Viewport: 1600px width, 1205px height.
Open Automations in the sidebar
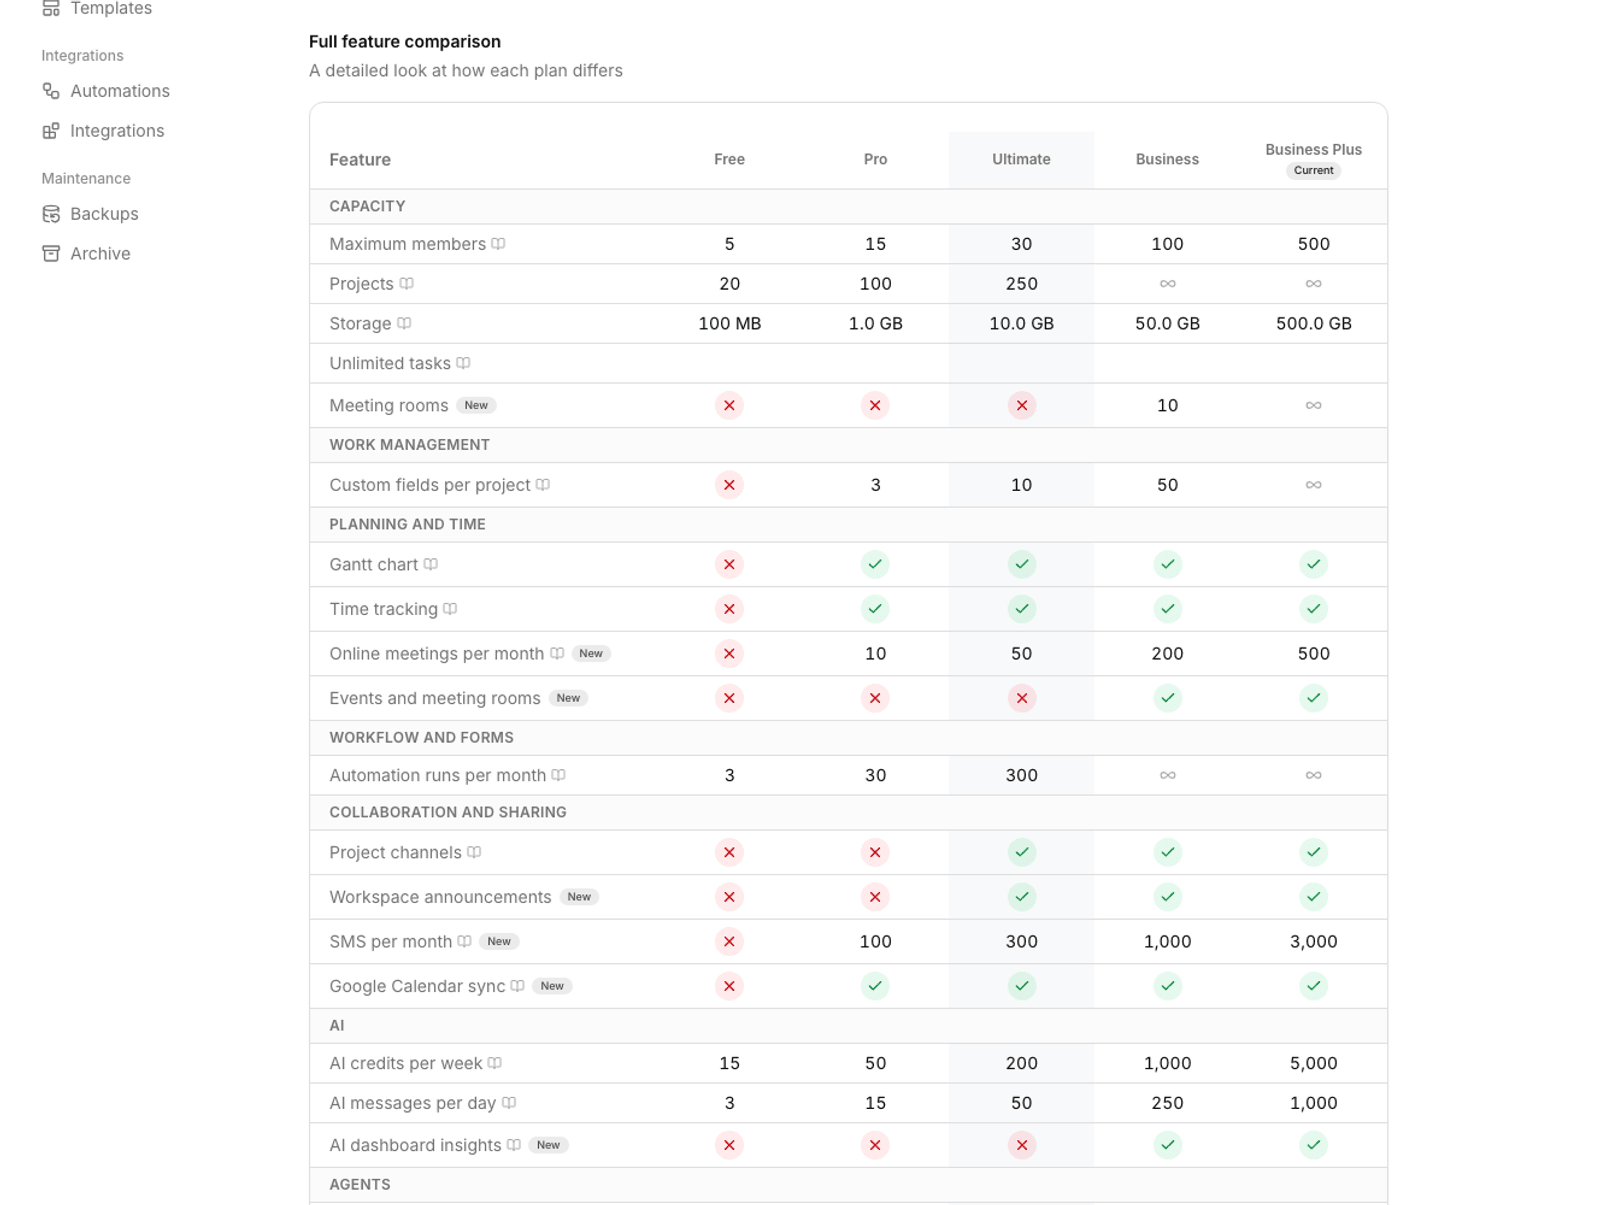click(106, 91)
